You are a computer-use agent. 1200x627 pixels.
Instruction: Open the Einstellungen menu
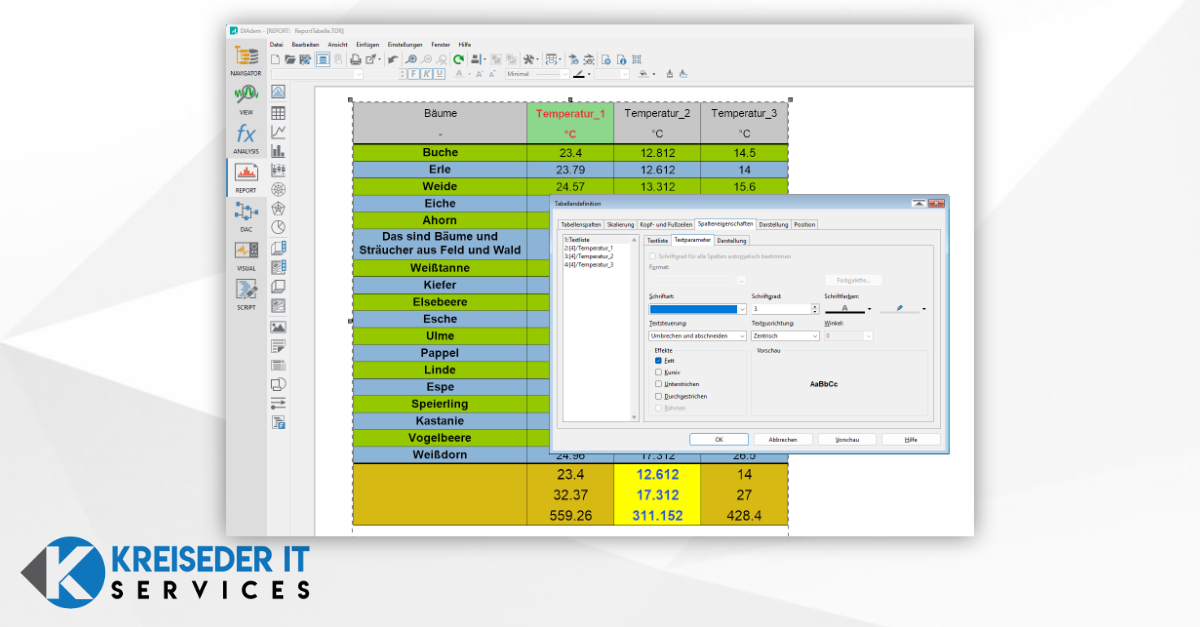(405, 45)
